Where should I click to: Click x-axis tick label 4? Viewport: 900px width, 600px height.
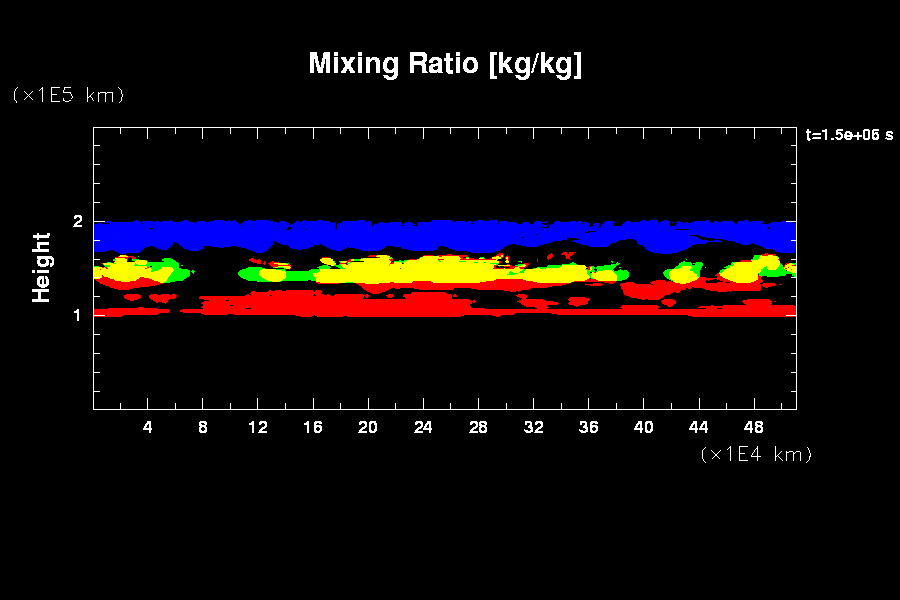pos(148,427)
